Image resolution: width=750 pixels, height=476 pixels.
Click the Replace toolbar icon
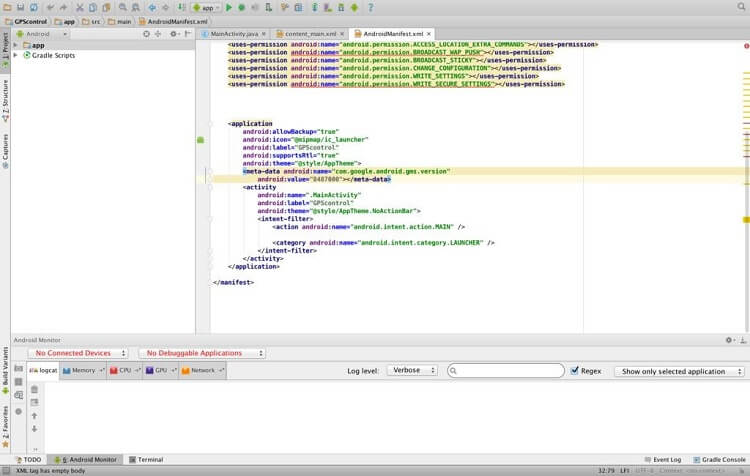point(136,7)
